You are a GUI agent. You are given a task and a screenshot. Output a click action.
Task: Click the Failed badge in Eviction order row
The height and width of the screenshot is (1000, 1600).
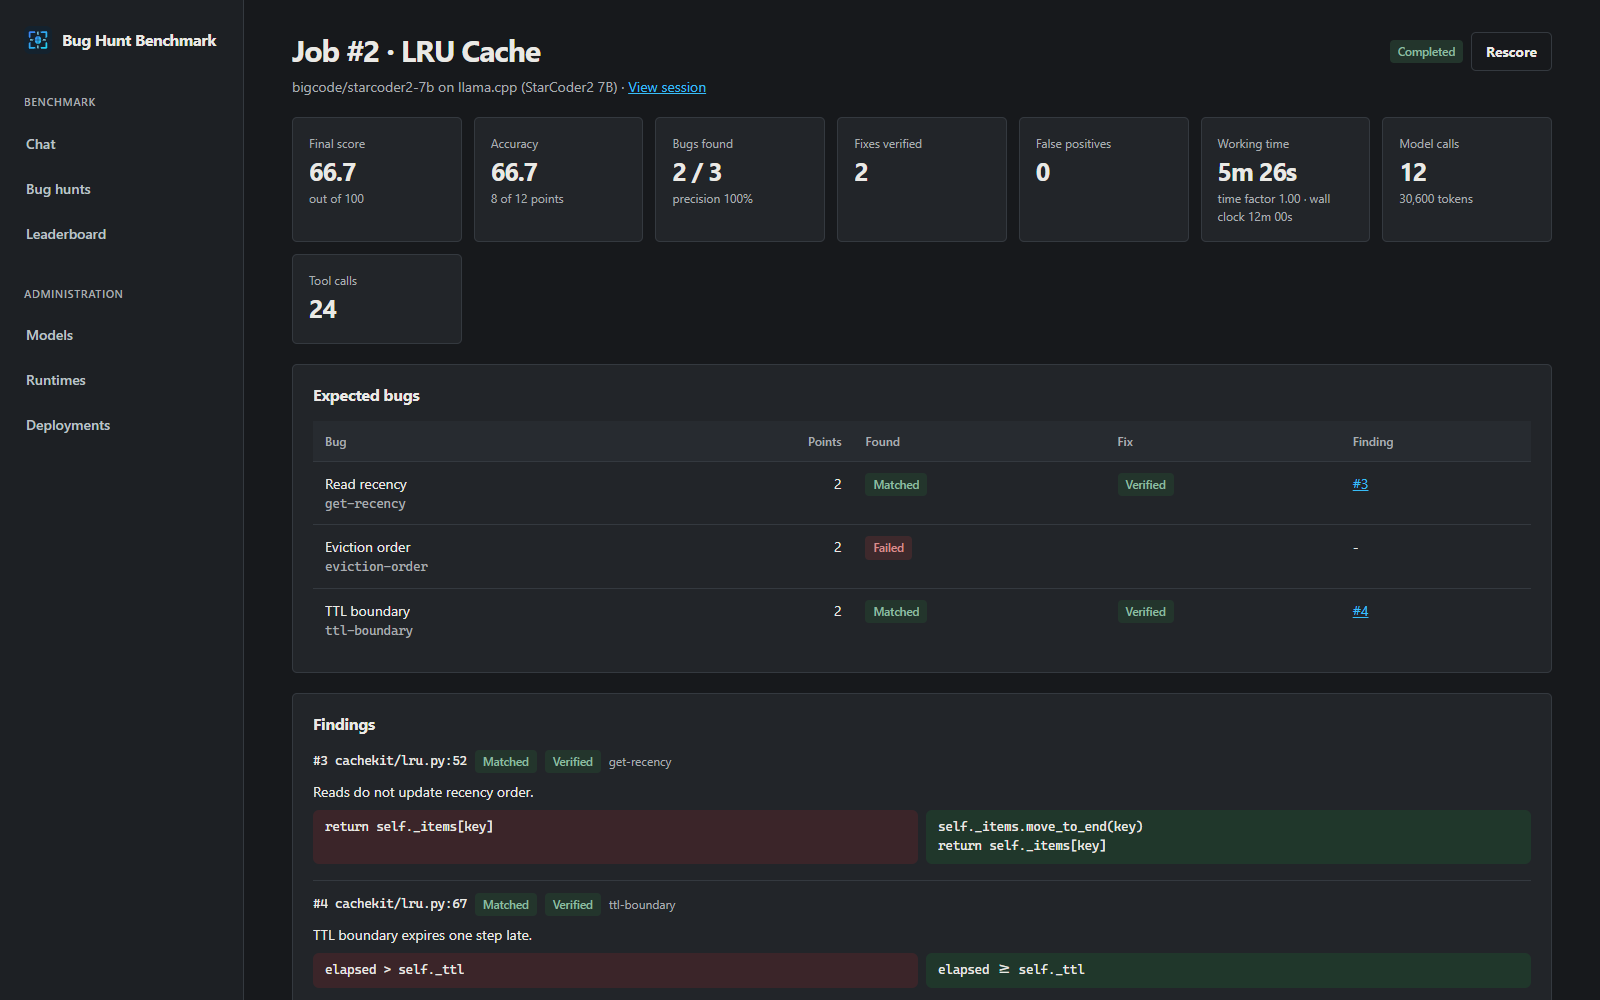pos(888,548)
